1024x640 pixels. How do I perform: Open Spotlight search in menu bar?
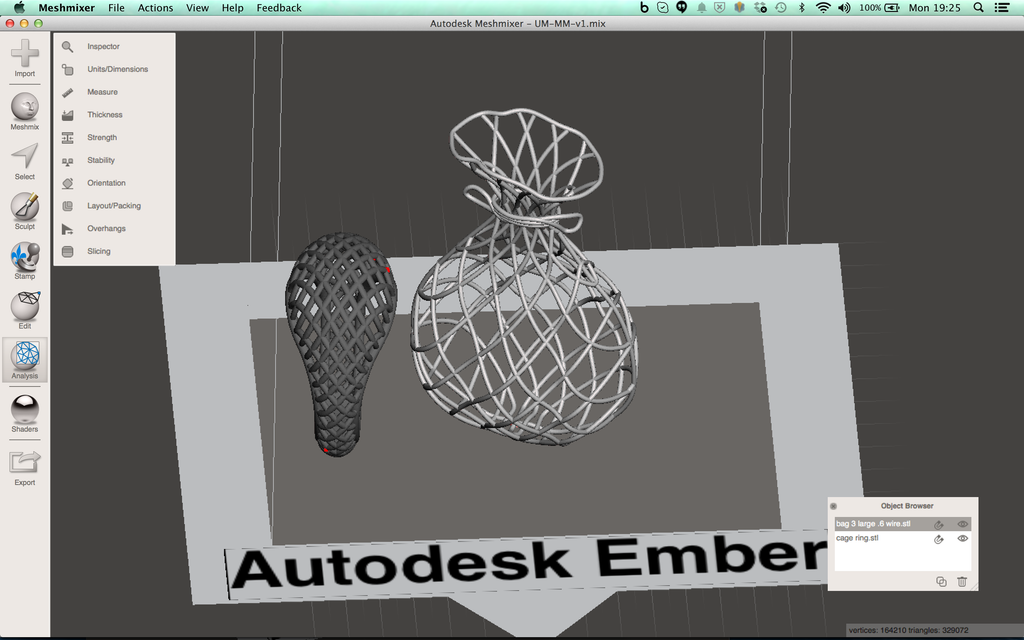[978, 8]
